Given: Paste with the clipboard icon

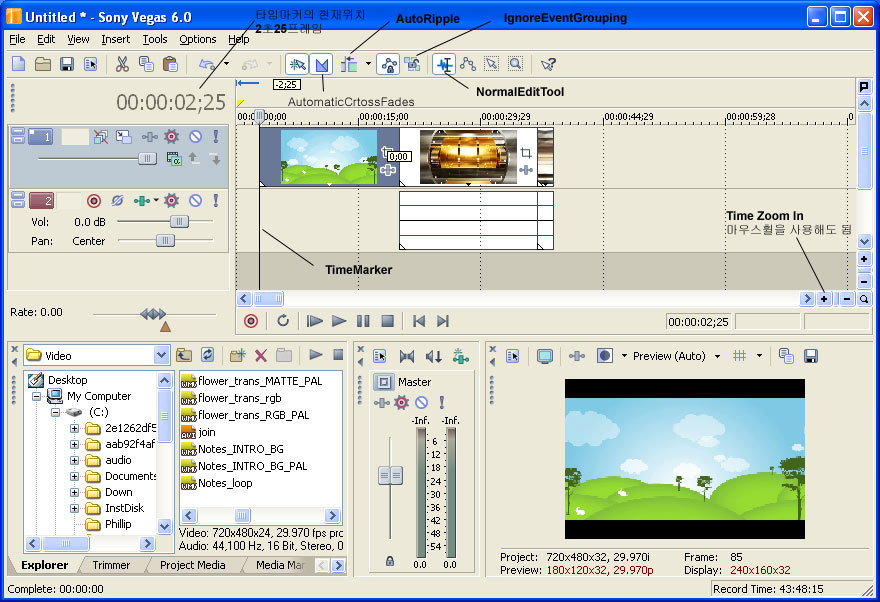Looking at the screenshot, I should pos(170,64).
